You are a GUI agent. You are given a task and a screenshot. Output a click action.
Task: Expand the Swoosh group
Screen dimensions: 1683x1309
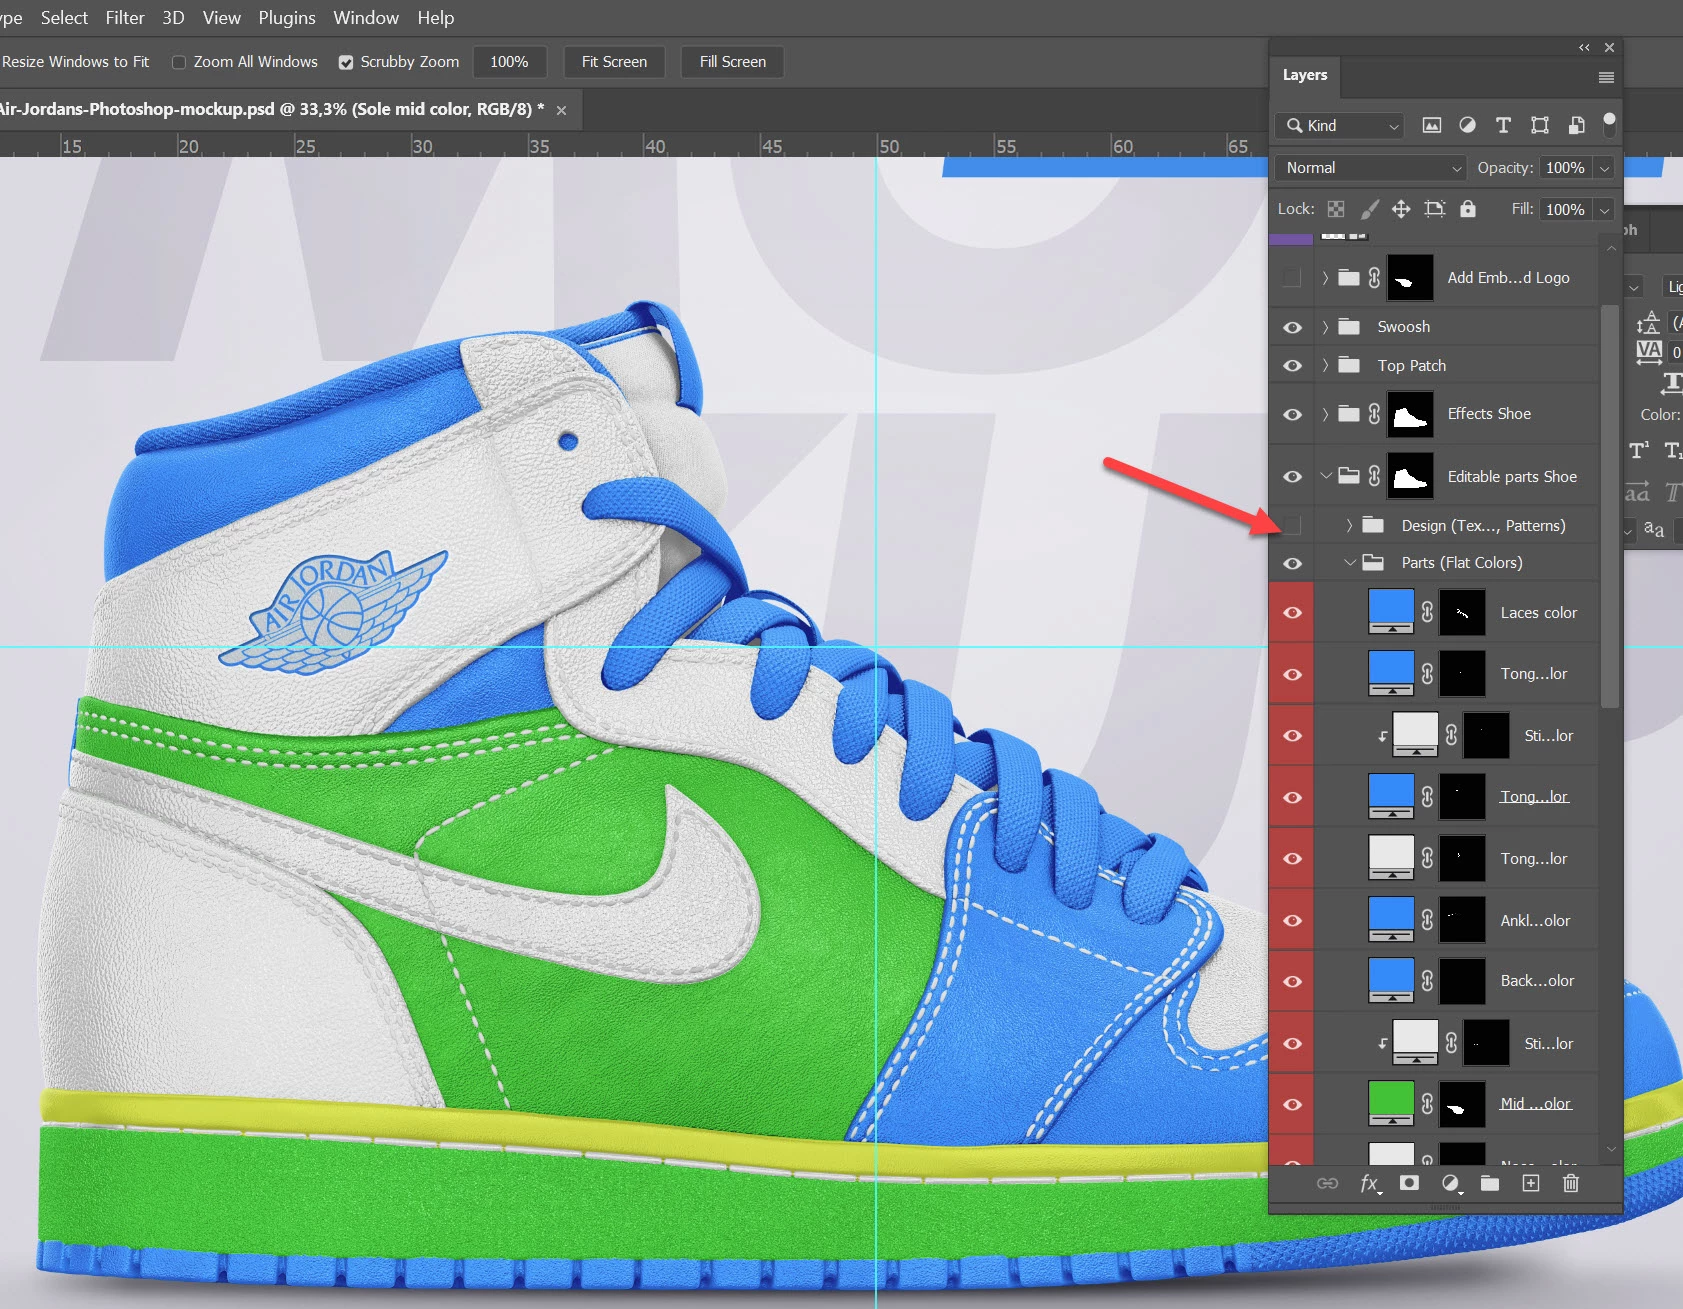coord(1325,327)
